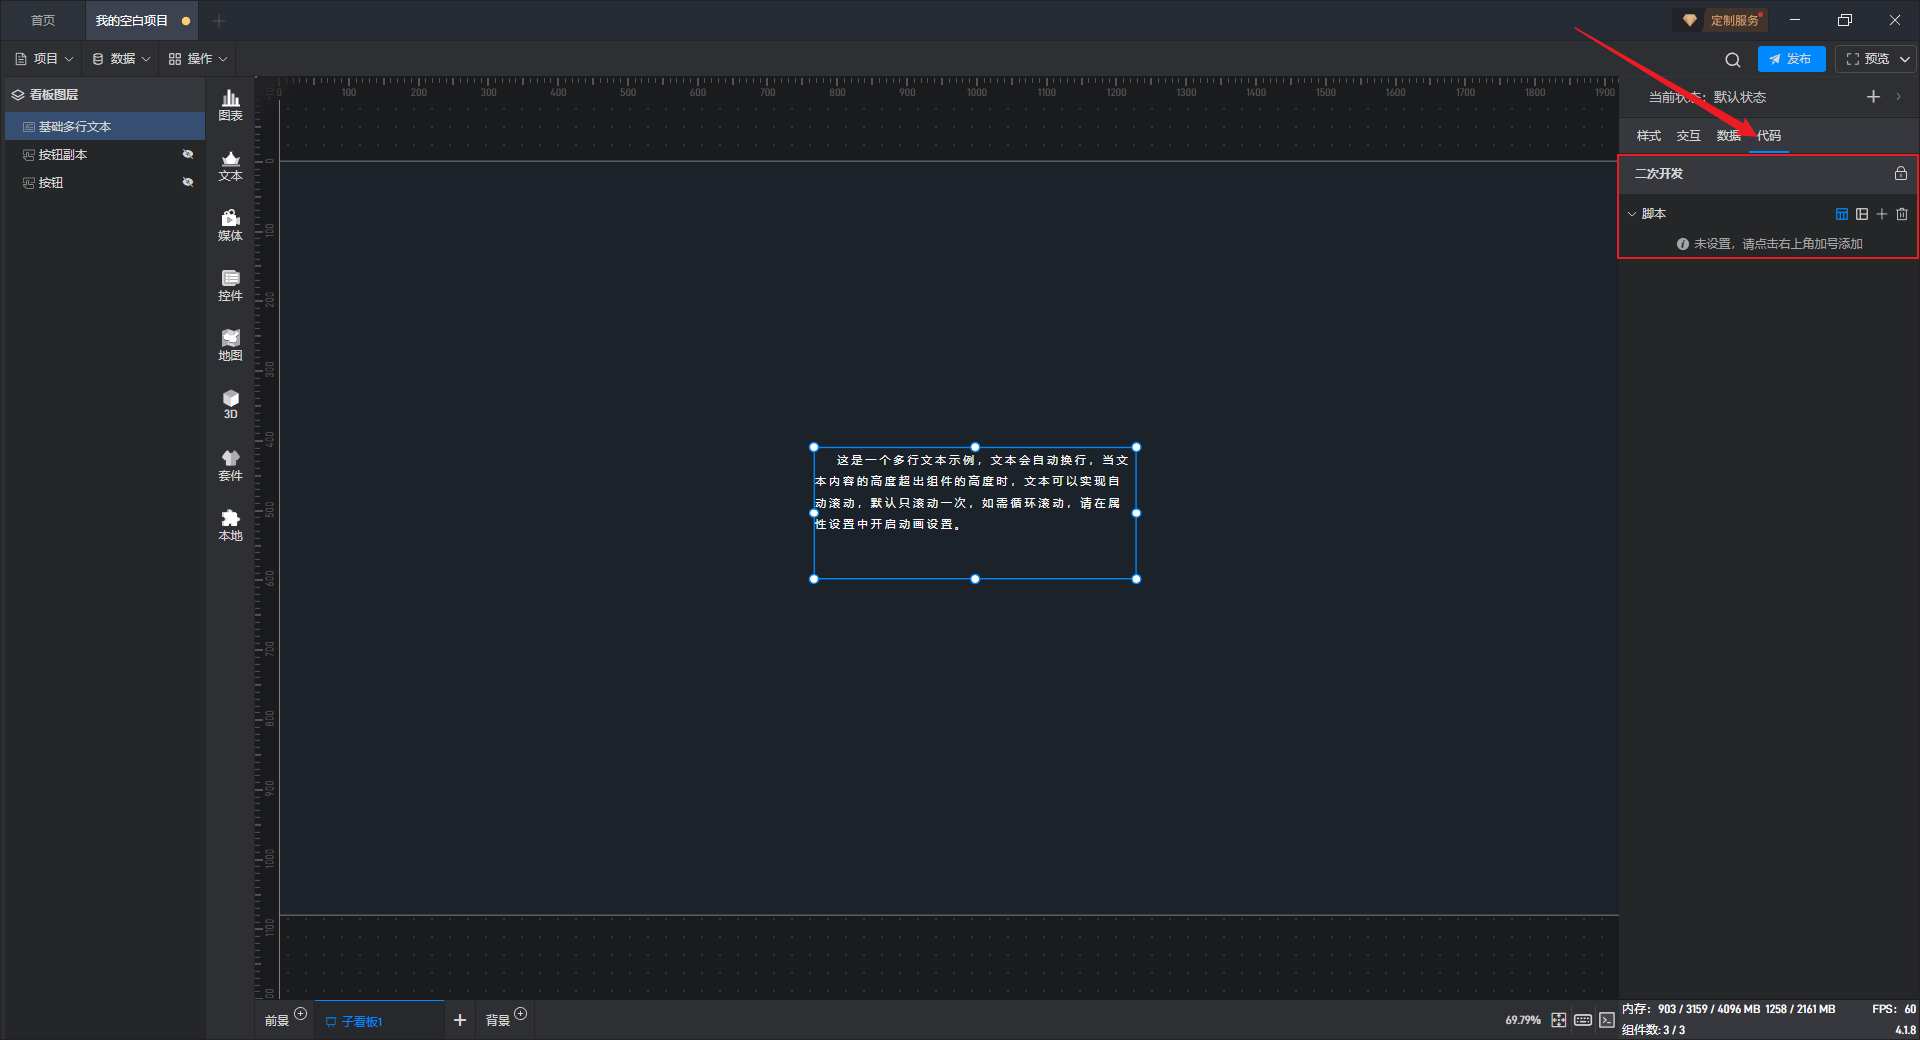Open the 媒体 (media) component category
Image resolution: width=1920 pixels, height=1040 pixels.
coord(230,225)
